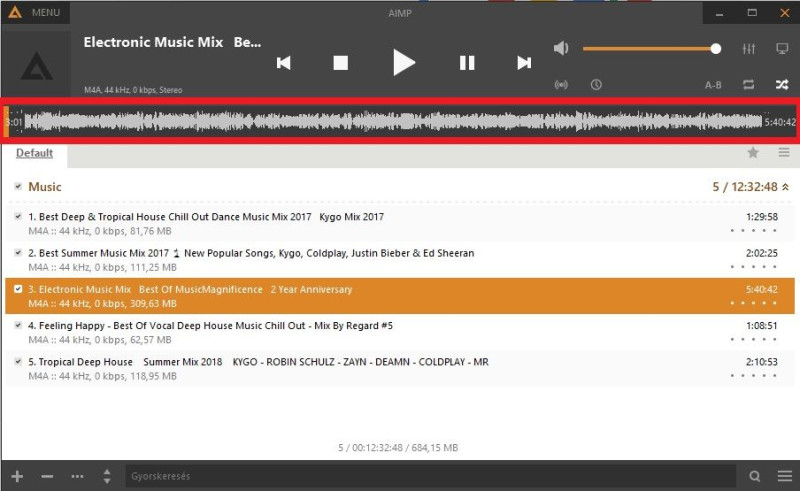The height and width of the screenshot is (491, 800).
Task: Maximize the AIMP window
Action: click(x=752, y=13)
